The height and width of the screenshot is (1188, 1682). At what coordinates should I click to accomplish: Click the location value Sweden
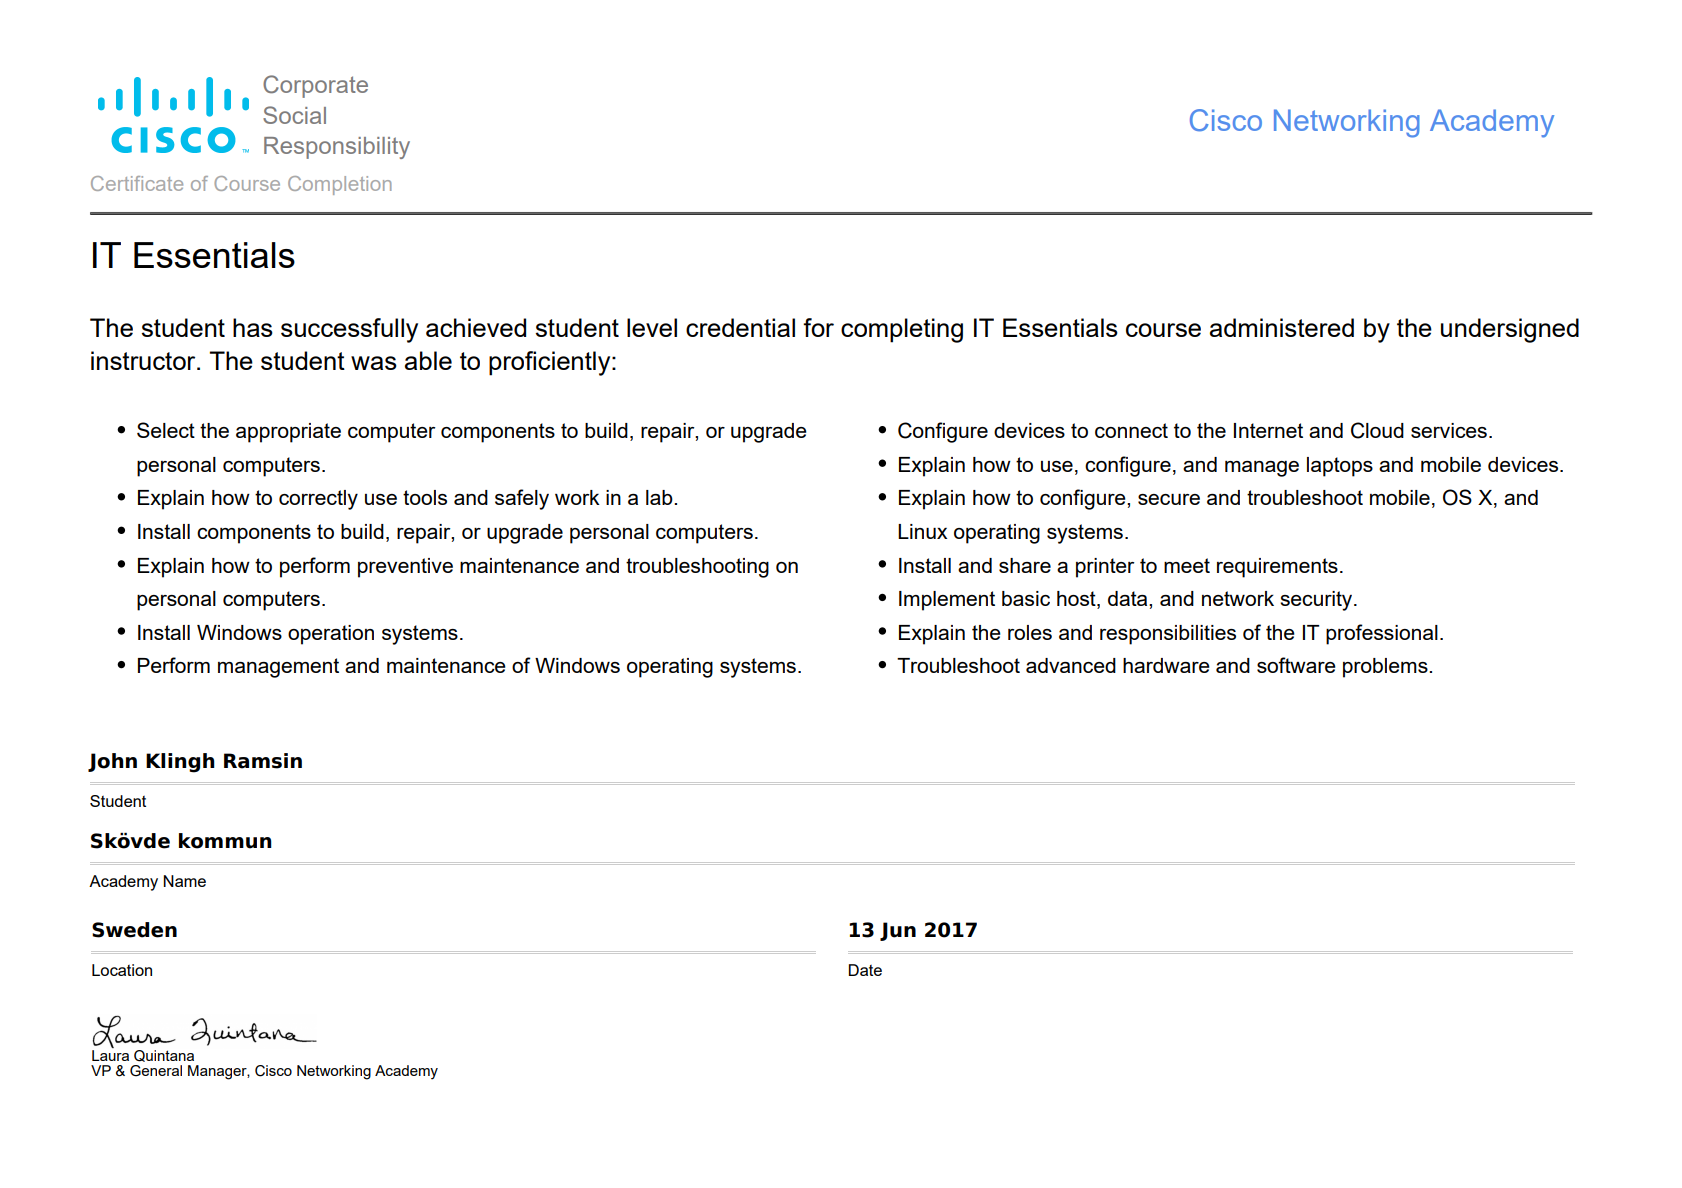(134, 930)
